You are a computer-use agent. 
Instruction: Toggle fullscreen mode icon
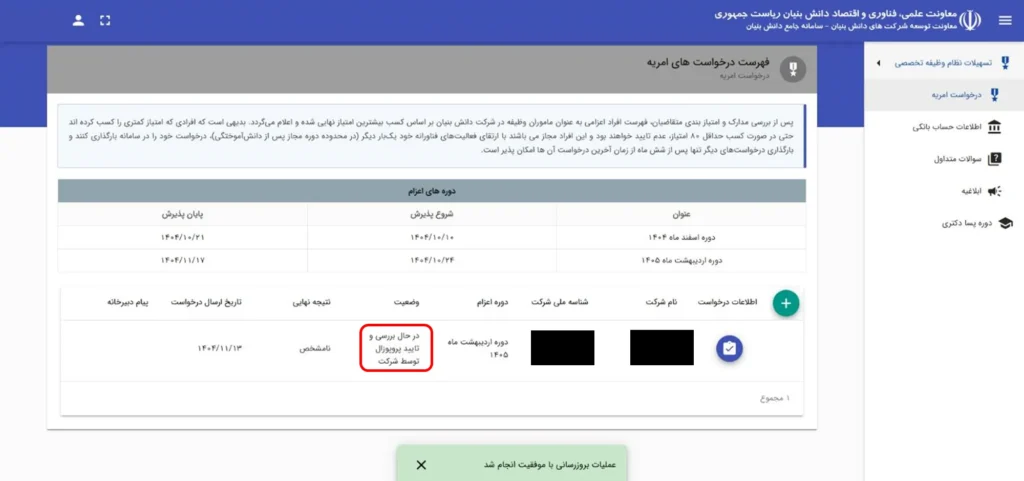point(105,20)
